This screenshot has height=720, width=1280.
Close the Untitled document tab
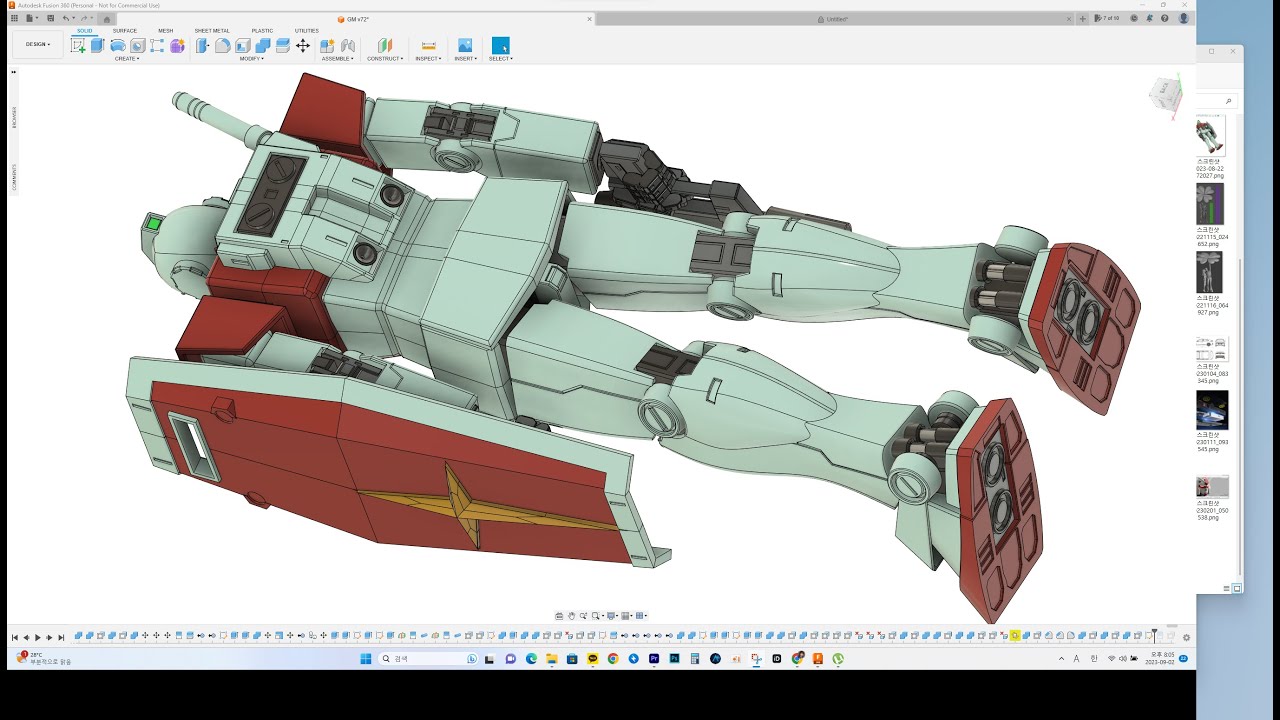pyautogui.click(x=1069, y=19)
